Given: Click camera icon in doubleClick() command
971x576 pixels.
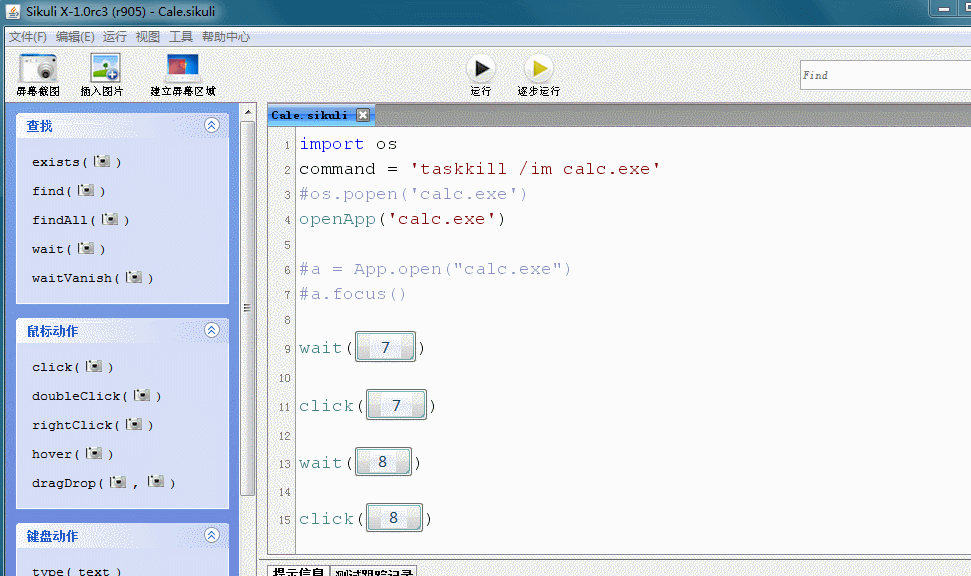Looking at the screenshot, I should (x=142, y=396).
